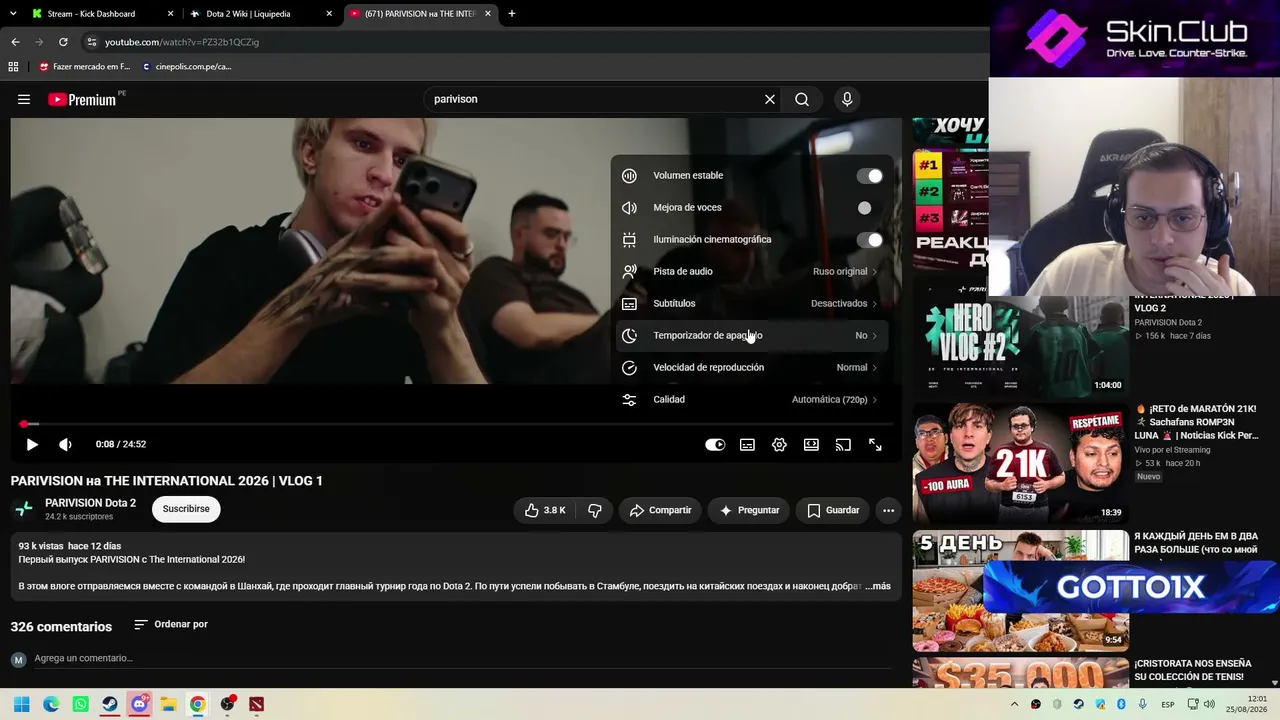Enter fullscreen mode in the player
Image resolution: width=1280 pixels, height=720 pixels.
tap(875, 445)
